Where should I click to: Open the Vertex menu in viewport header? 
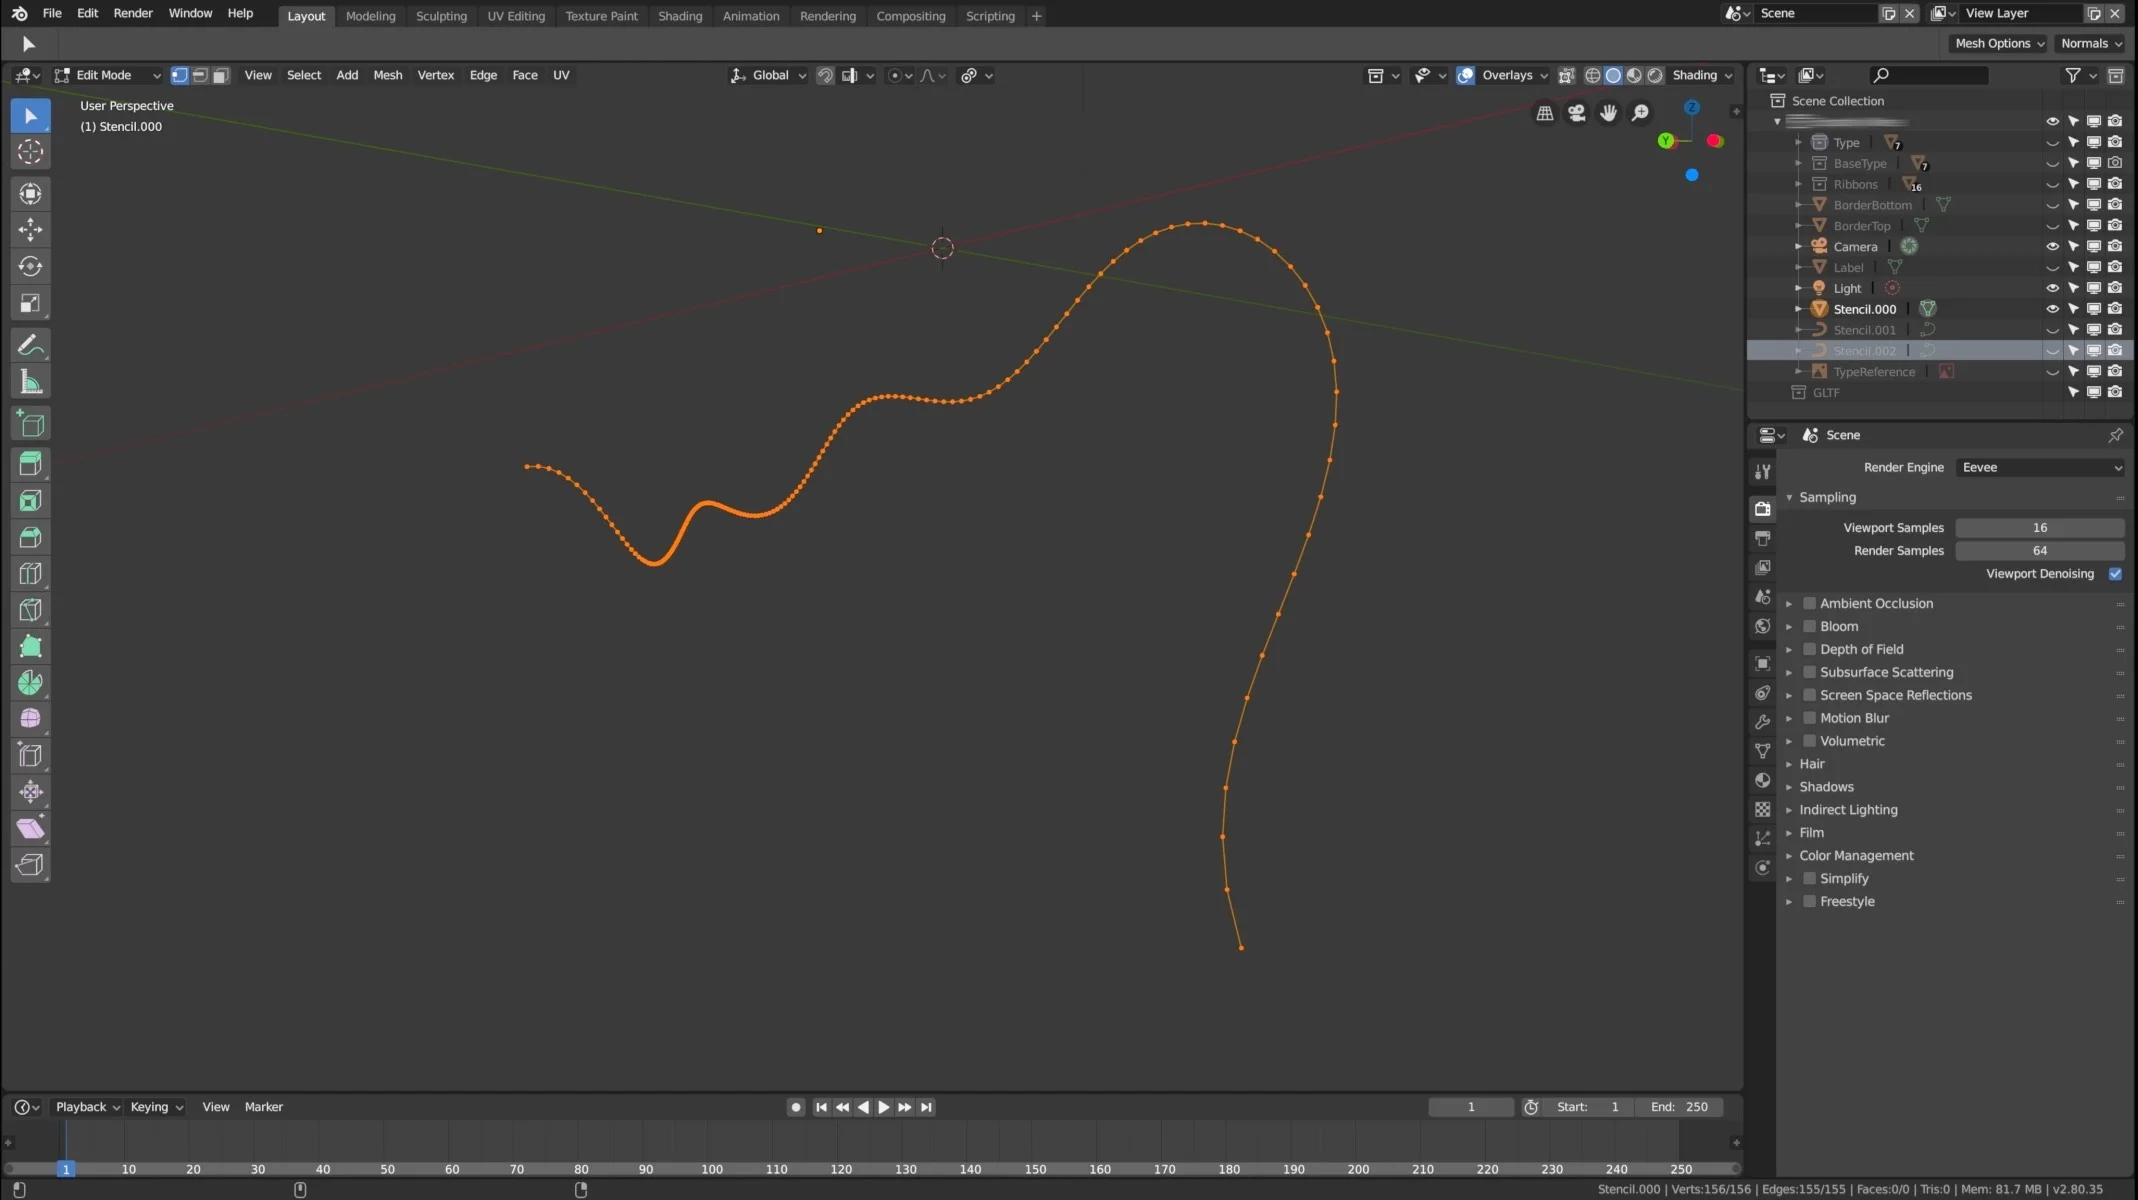(x=435, y=75)
